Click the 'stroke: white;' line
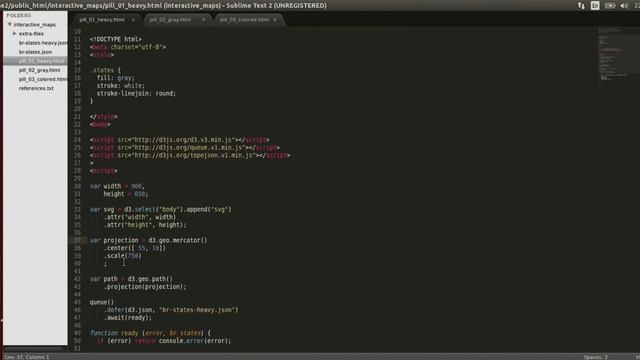 tap(121, 86)
